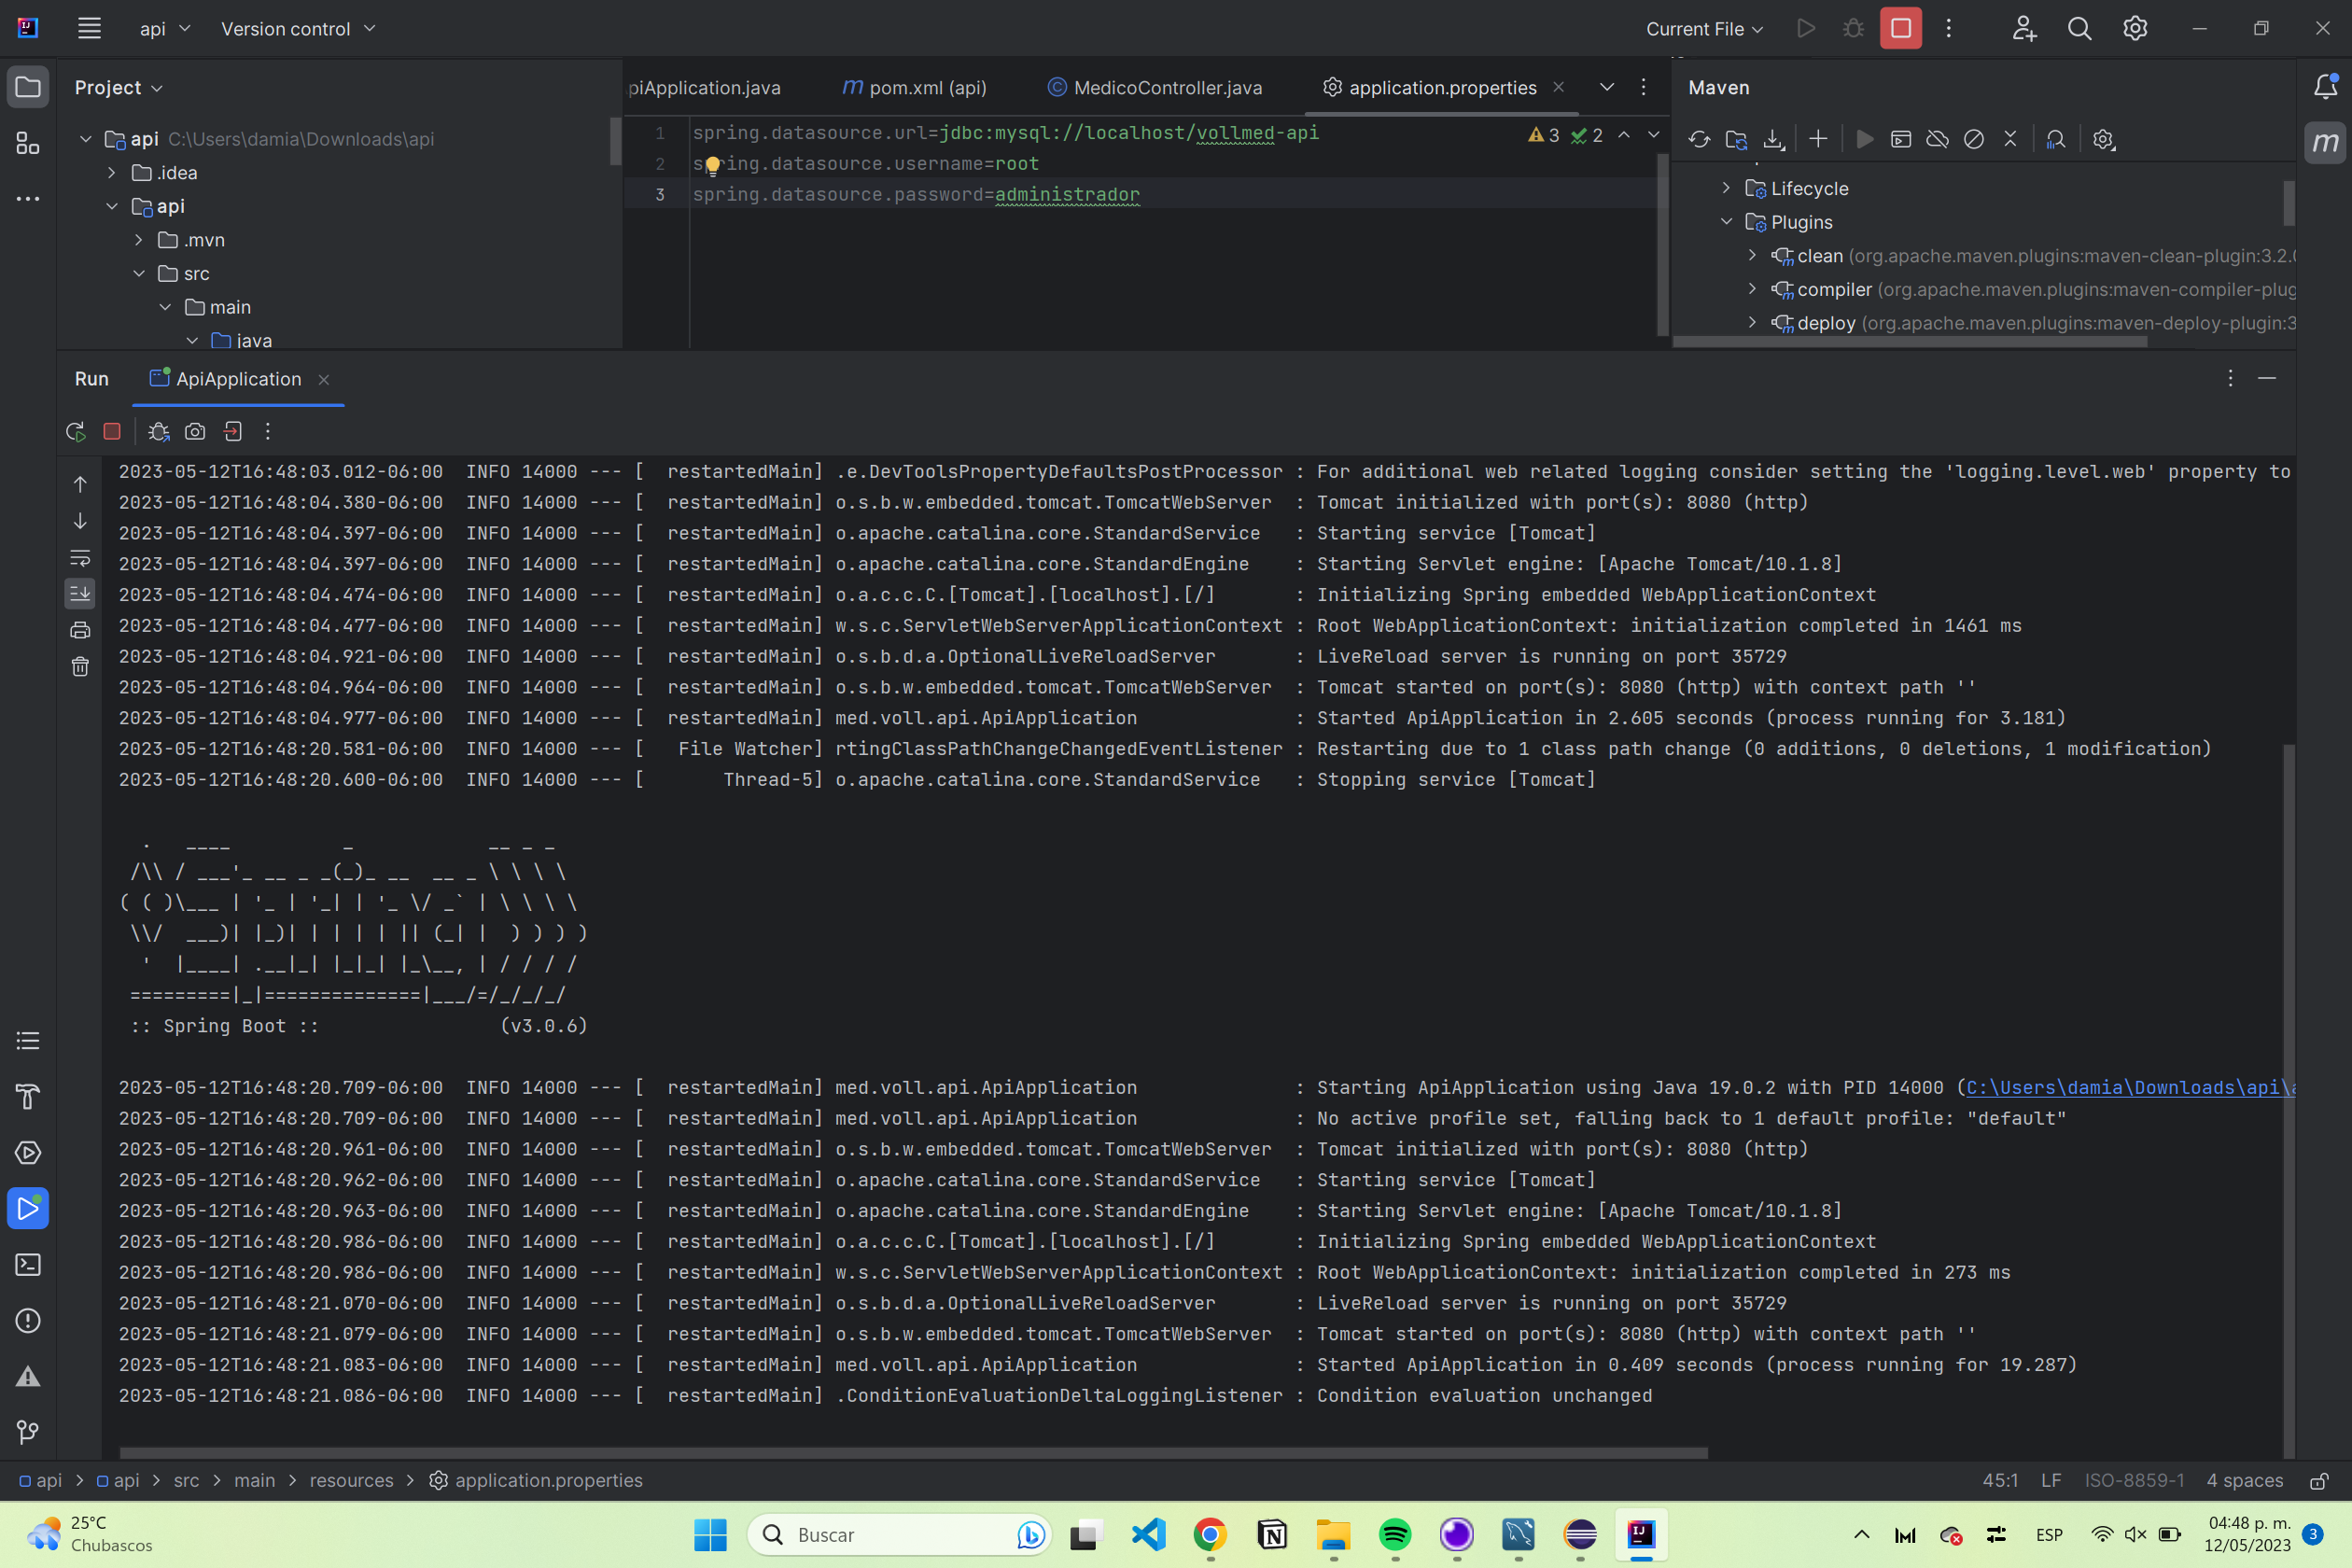Execute Maven goal icon
The image size is (2352, 1568).
(x=1901, y=139)
